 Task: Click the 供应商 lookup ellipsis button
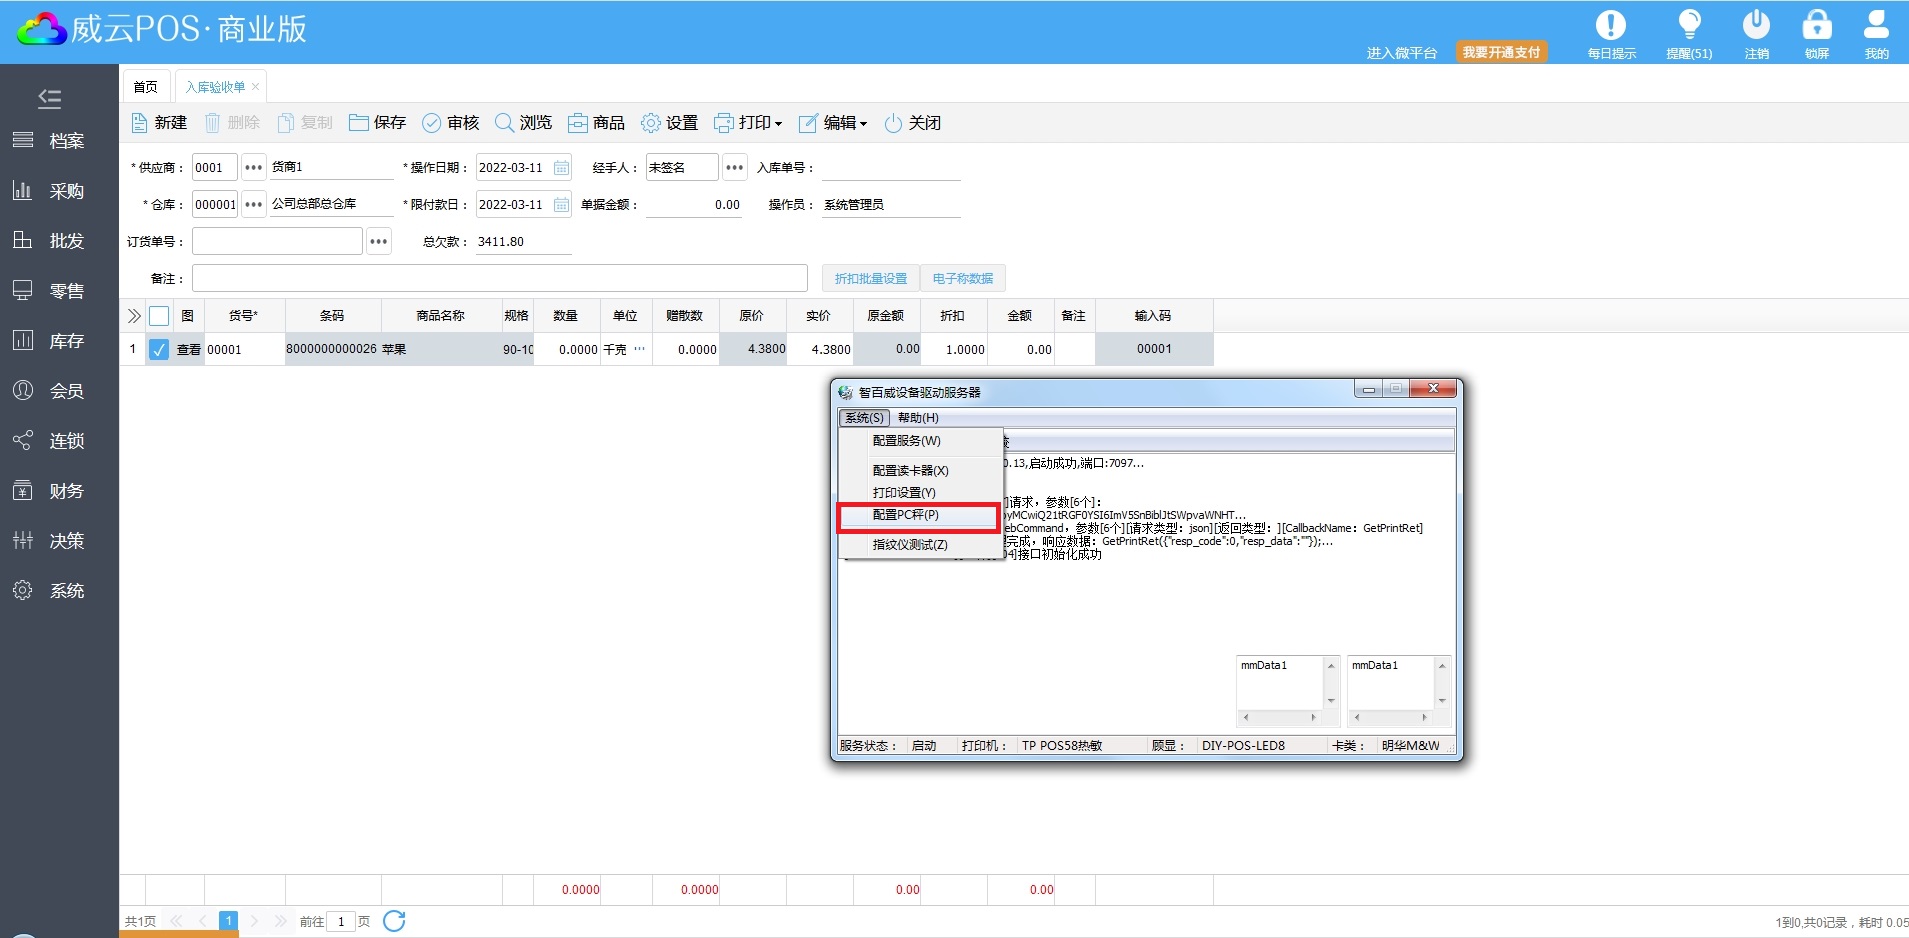[x=254, y=168]
